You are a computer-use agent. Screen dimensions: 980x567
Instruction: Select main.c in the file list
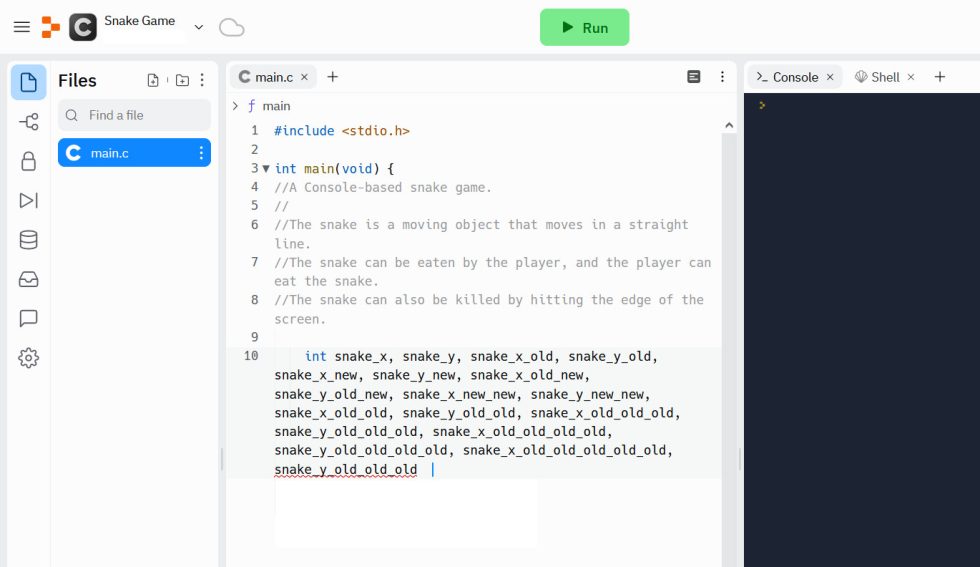click(x=134, y=153)
